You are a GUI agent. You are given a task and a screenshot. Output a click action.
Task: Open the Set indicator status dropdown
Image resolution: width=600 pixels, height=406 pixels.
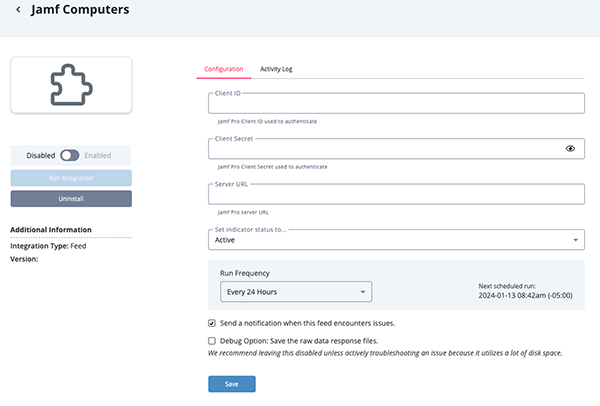click(396, 240)
